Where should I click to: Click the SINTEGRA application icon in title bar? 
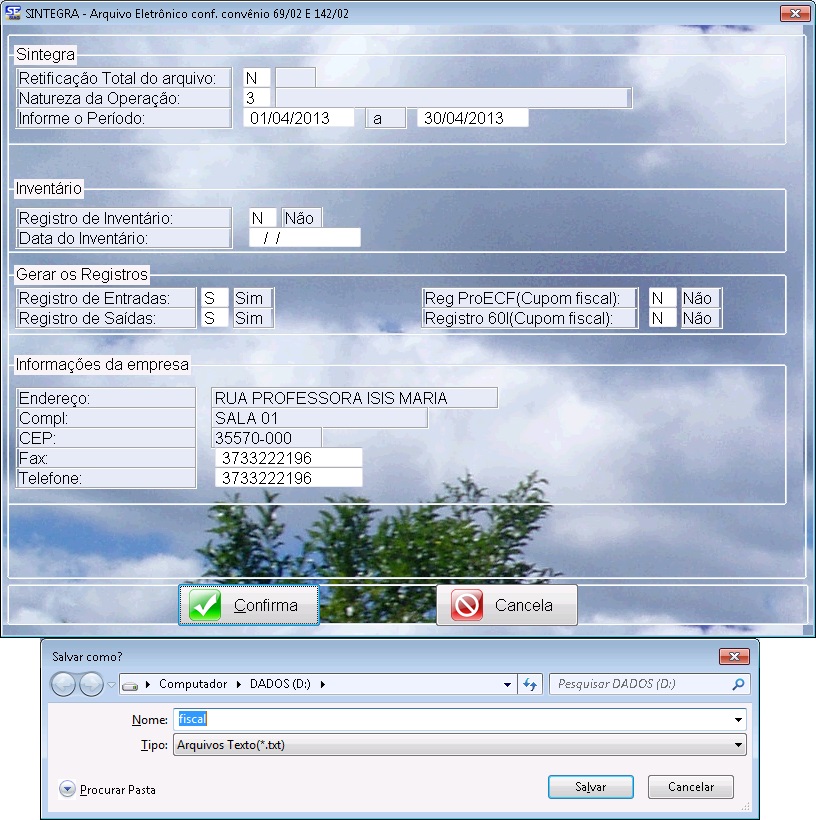(x=13, y=13)
